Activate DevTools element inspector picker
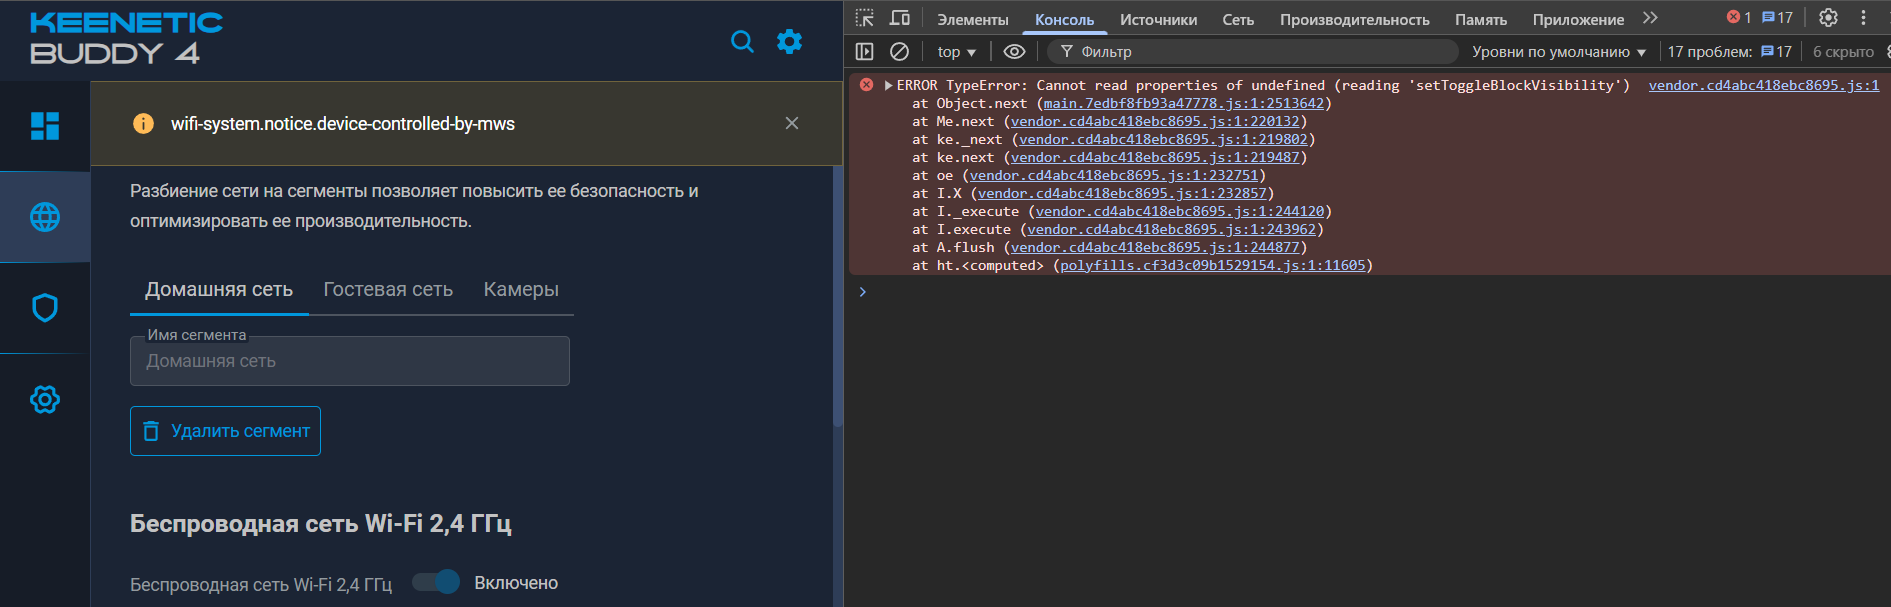This screenshot has width=1891, height=607. tap(865, 18)
